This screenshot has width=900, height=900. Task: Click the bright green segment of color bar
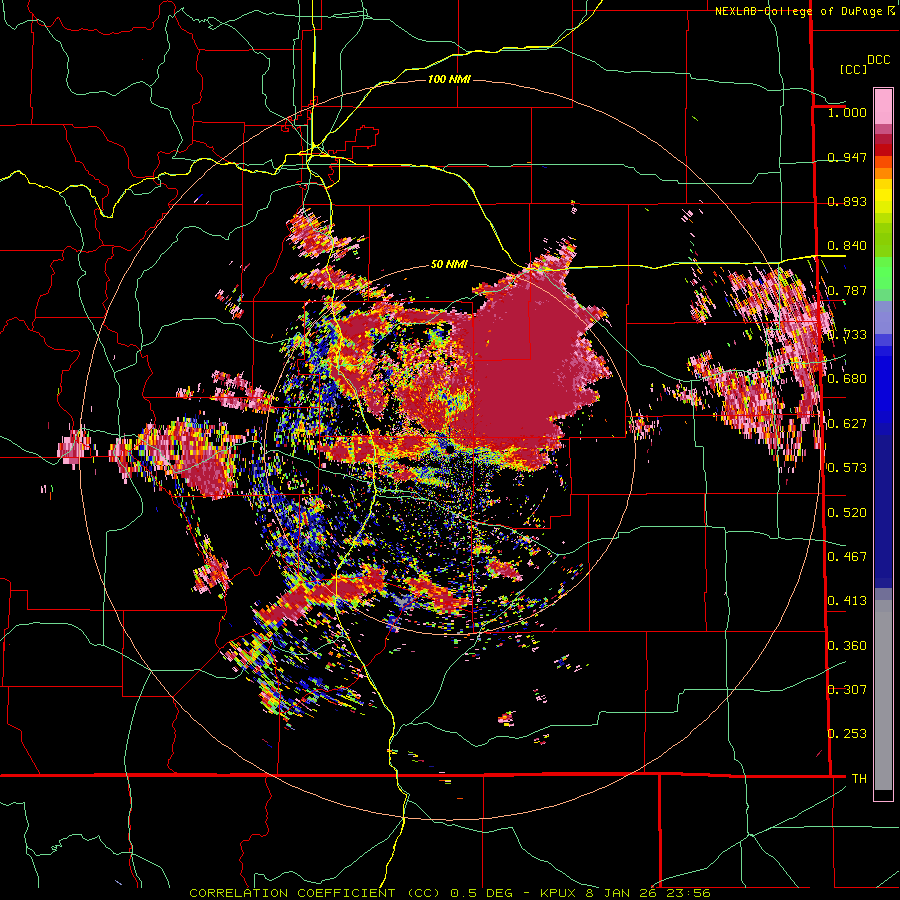click(883, 273)
